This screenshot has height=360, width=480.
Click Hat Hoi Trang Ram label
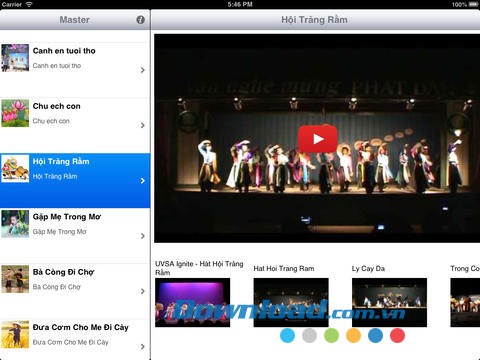tap(284, 269)
